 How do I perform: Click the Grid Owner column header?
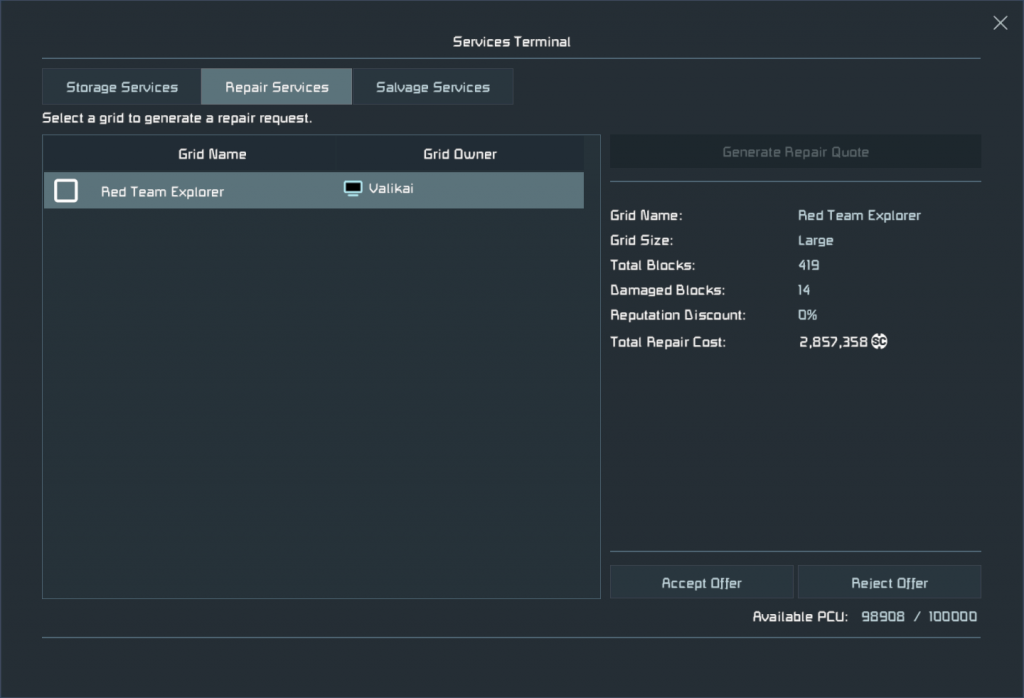pos(460,154)
